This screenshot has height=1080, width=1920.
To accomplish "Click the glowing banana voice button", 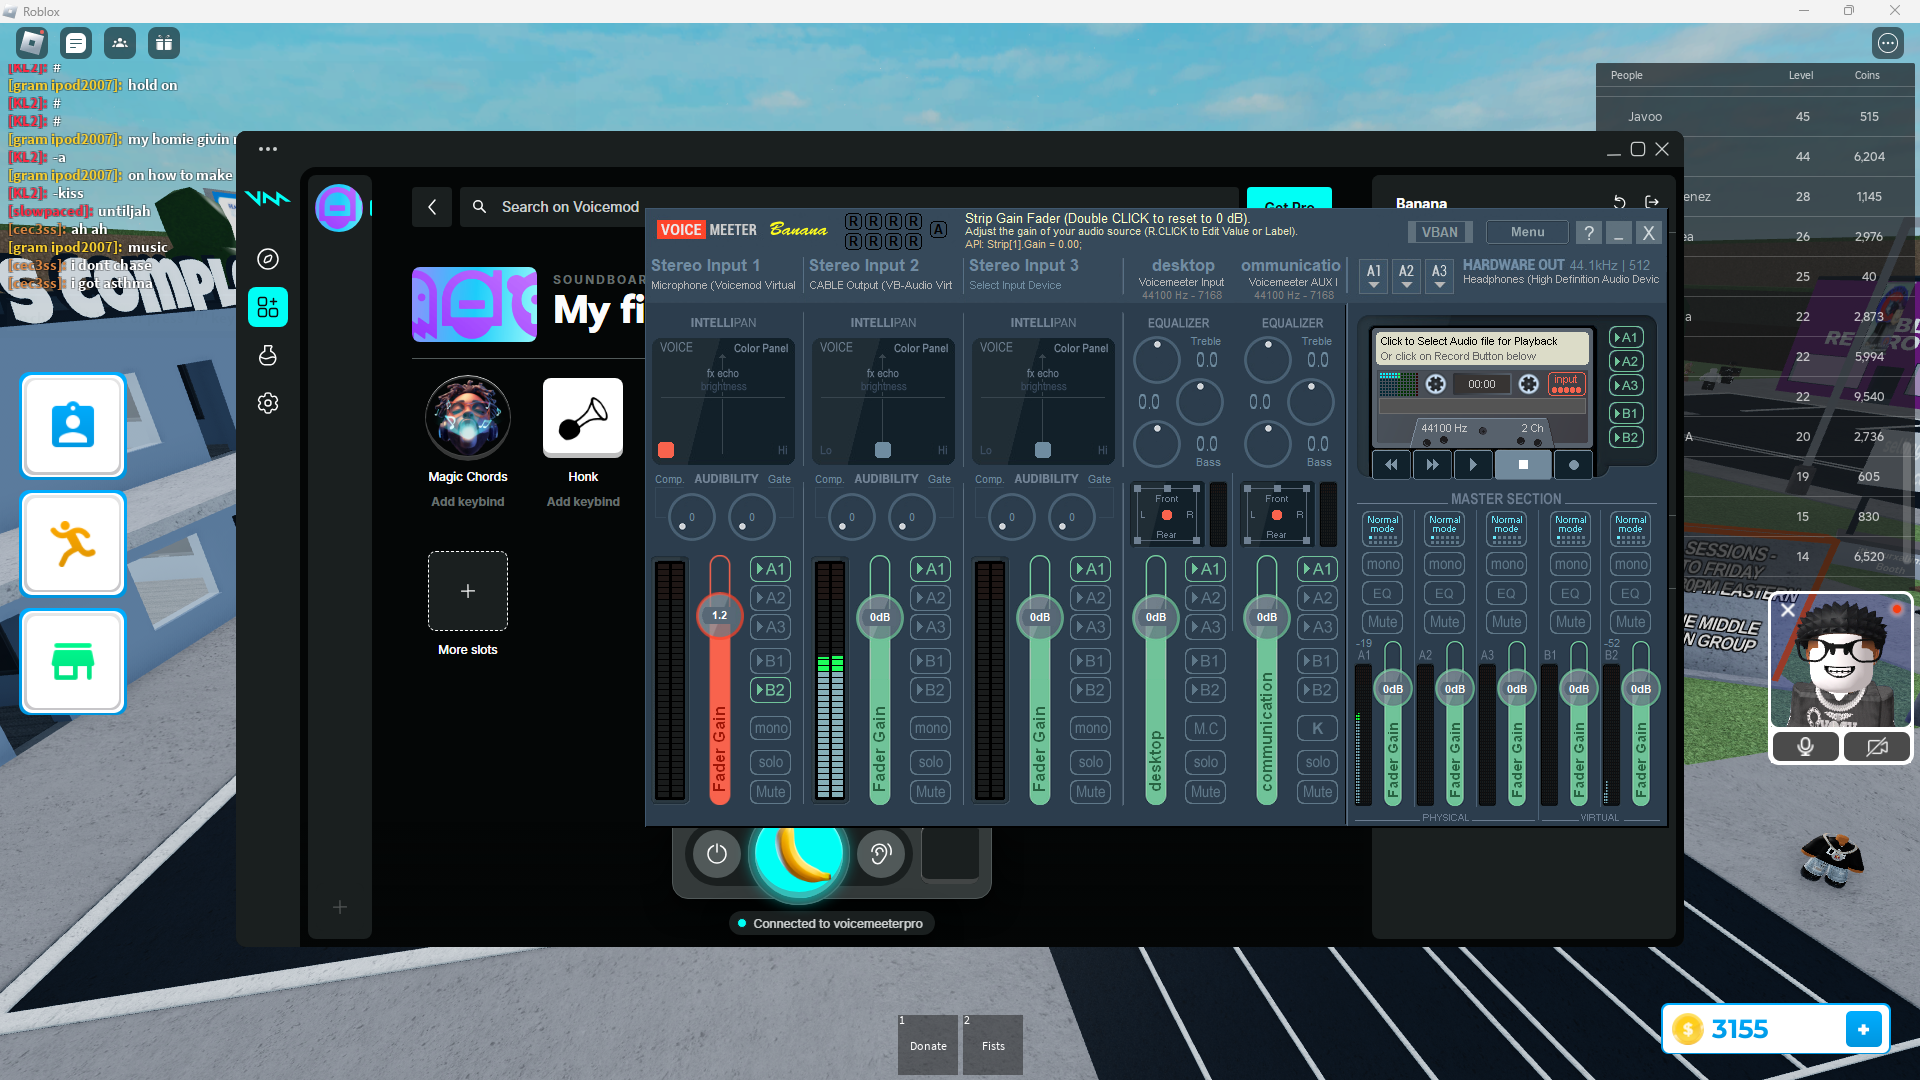I will (x=799, y=854).
